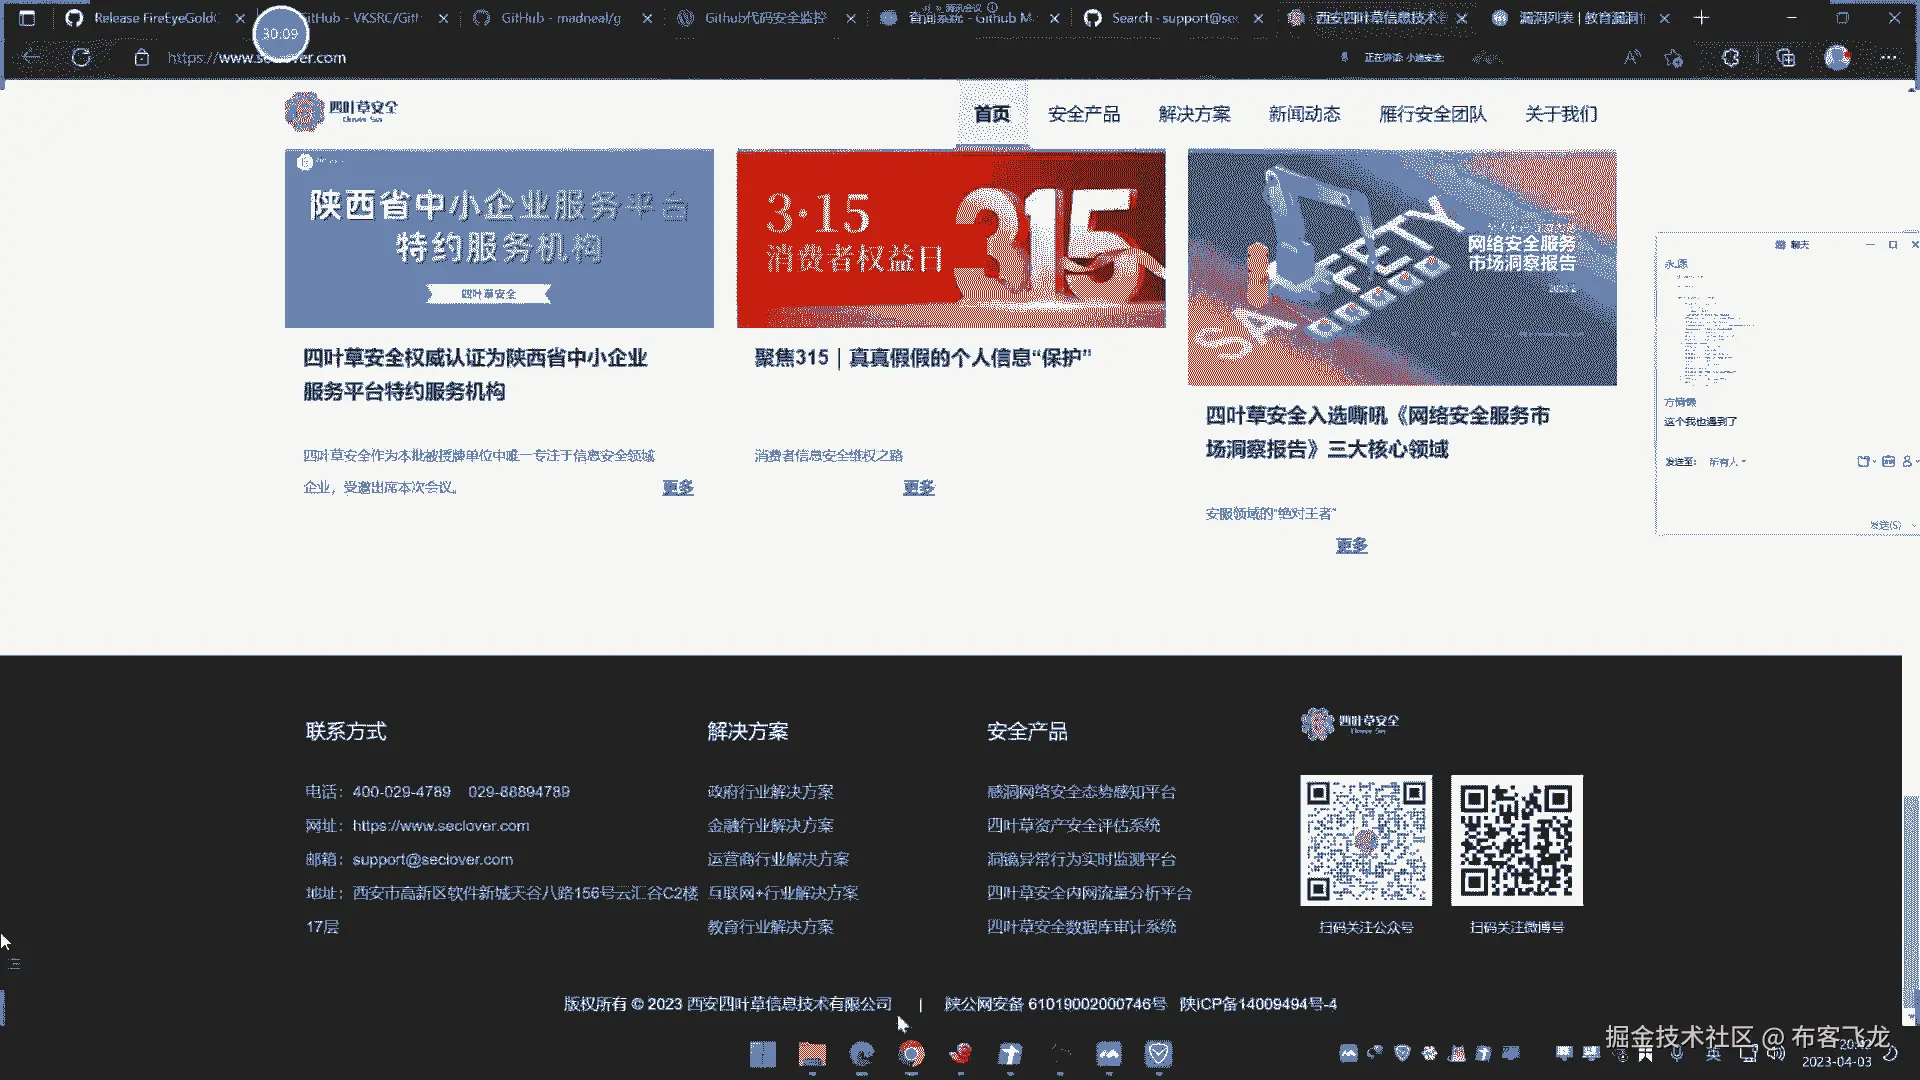Click the browser refresh icon

[81, 58]
